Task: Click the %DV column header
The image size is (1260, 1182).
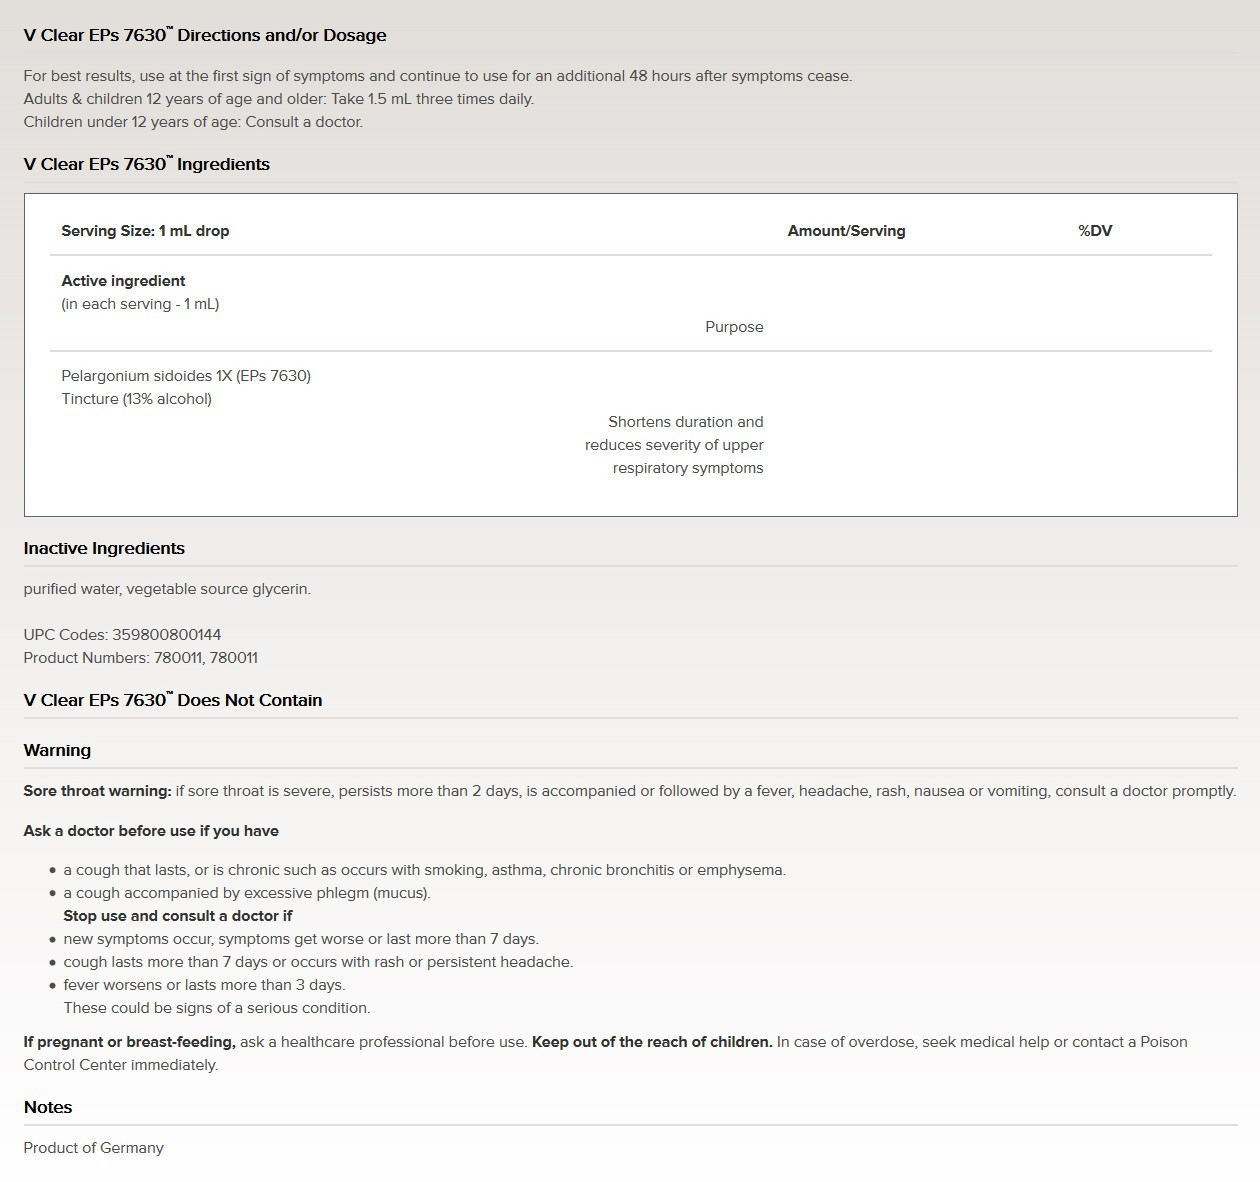Action: pos(1095,231)
